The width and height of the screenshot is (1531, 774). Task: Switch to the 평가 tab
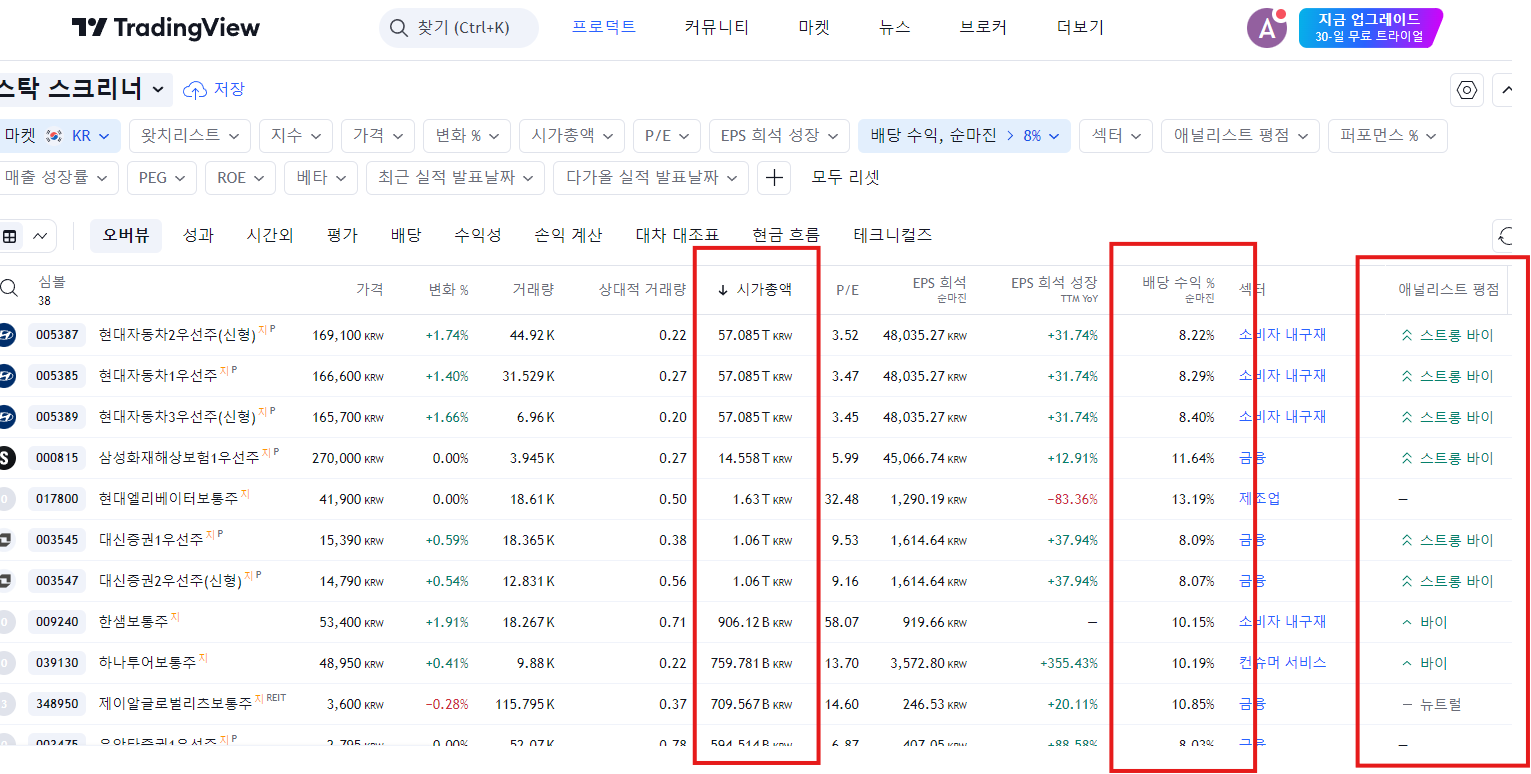tap(342, 236)
